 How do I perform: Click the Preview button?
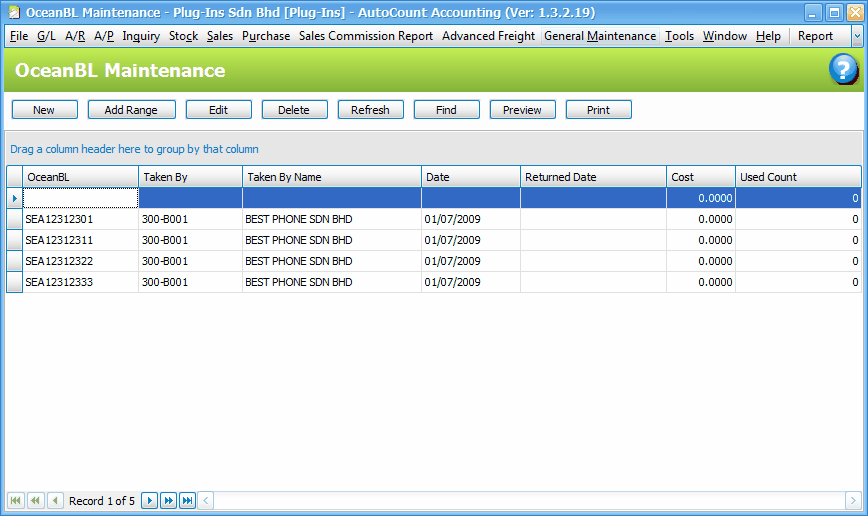522,110
